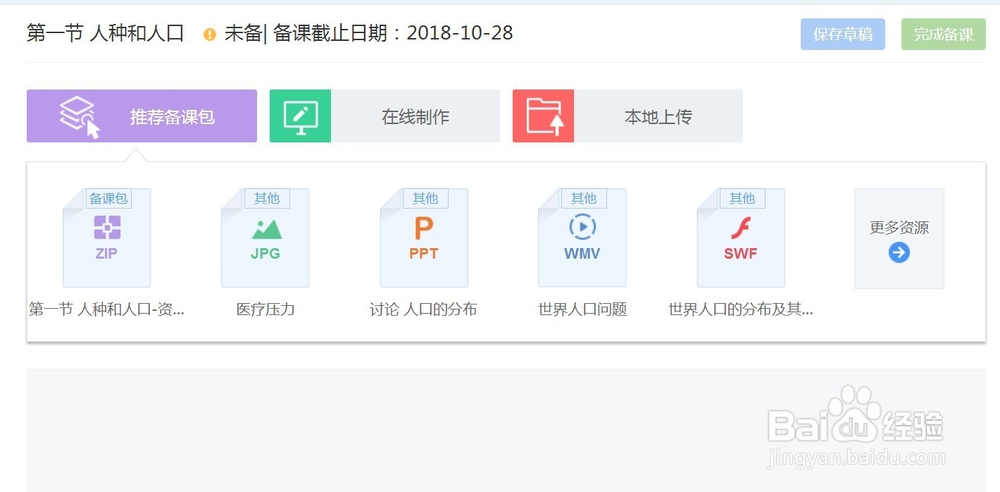1000x492 pixels.
Task: Click the blue arrow under 更多资源
Action: (x=899, y=253)
